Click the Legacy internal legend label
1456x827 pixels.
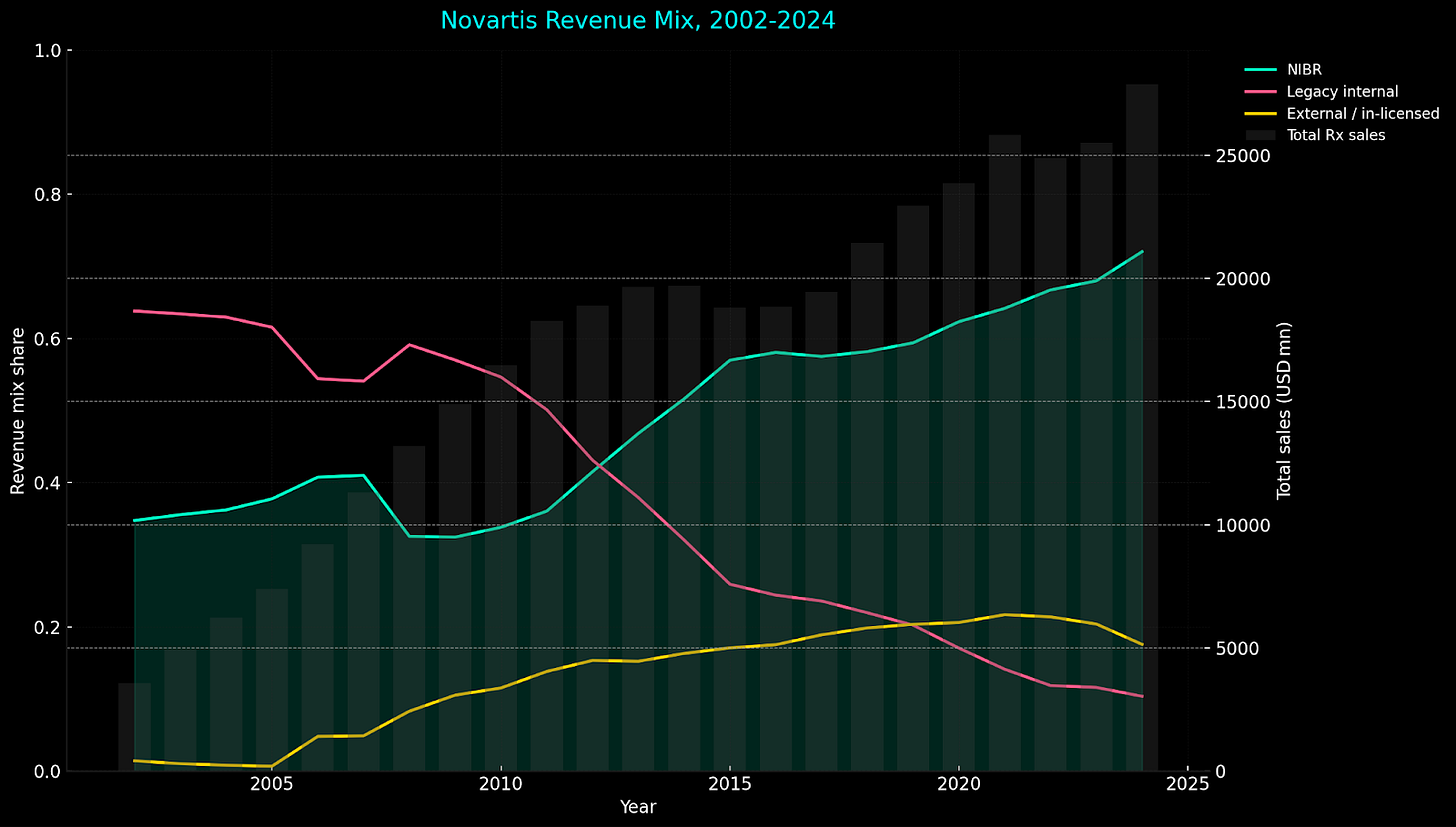coord(1342,91)
